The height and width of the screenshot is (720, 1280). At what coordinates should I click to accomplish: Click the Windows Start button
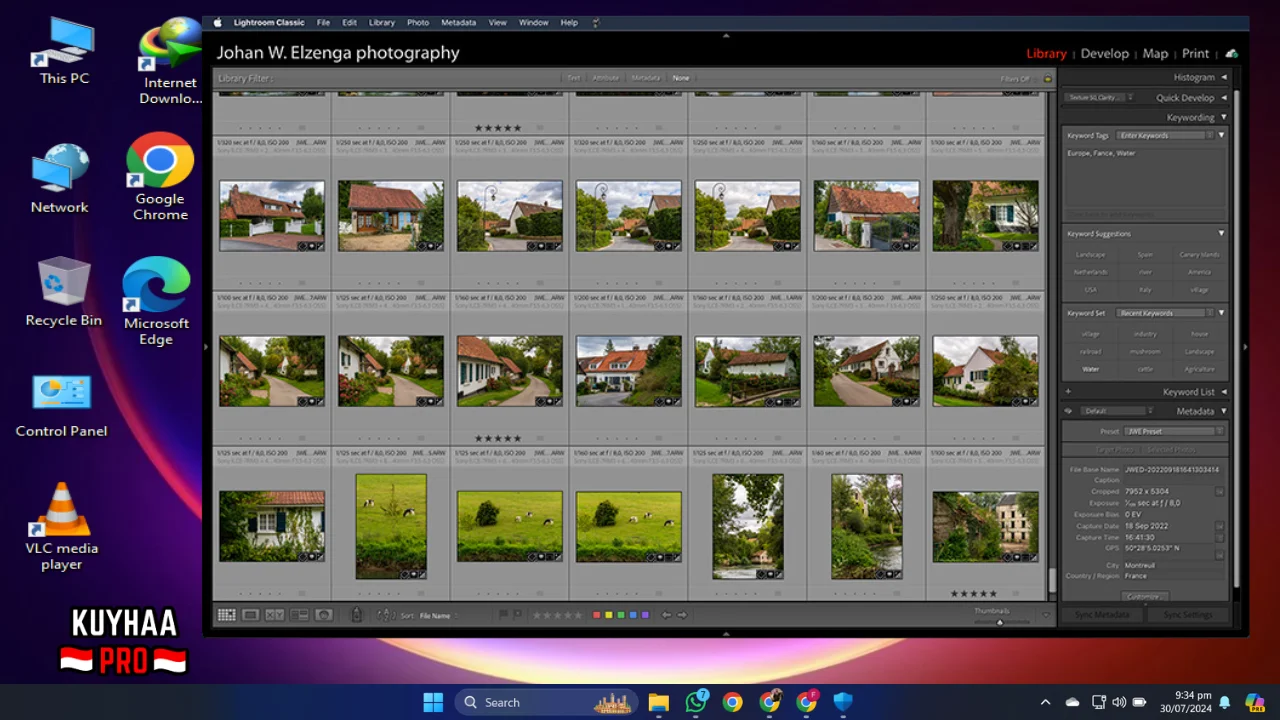pyautogui.click(x=433, y=702)
